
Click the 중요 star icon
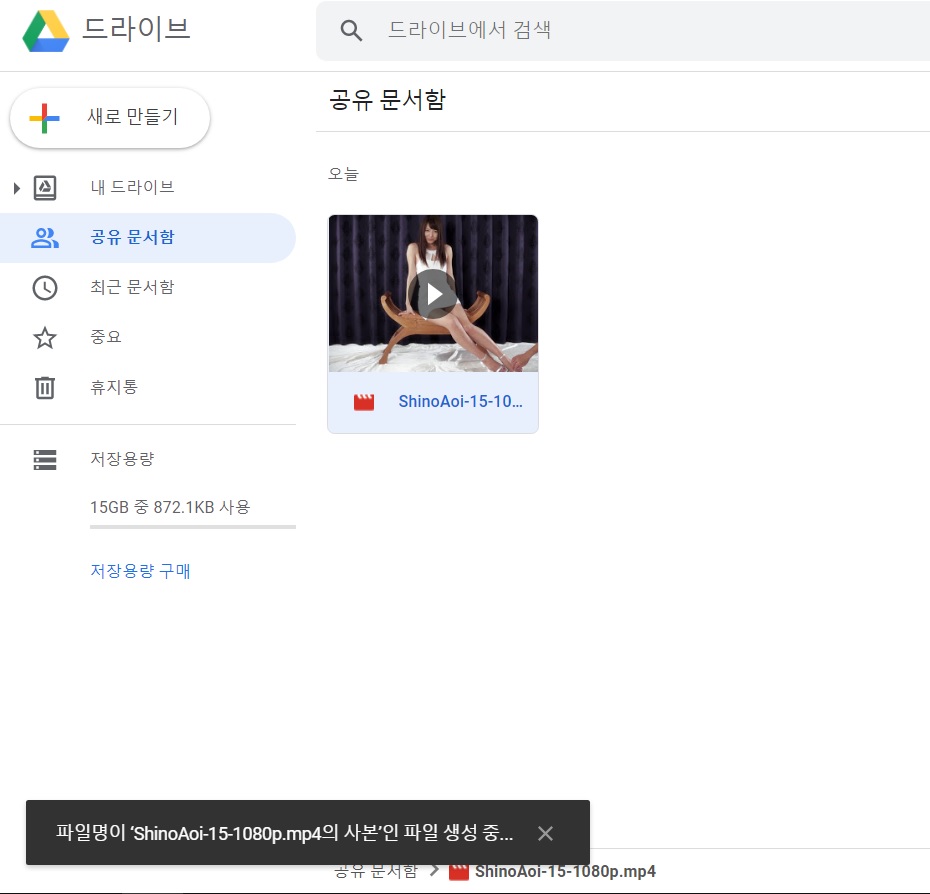tap(45, 338)
